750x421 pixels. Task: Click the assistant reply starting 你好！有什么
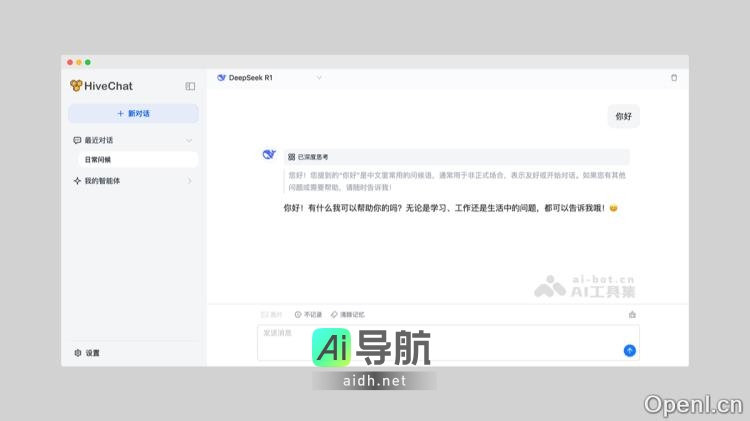pyautogui.click(x=450, y=208)
